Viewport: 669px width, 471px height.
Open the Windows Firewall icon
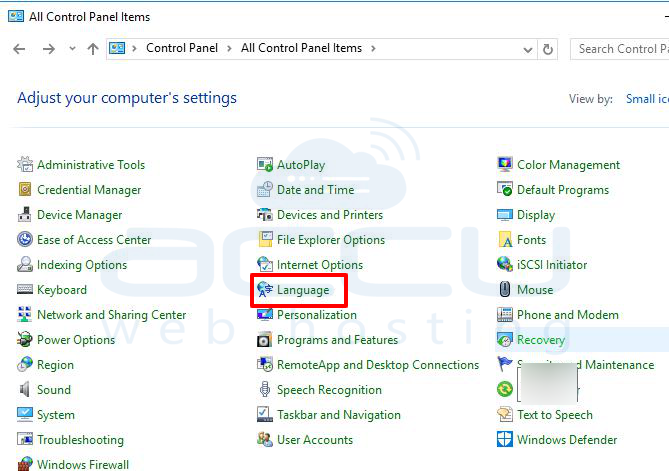[x=25, y=464]
